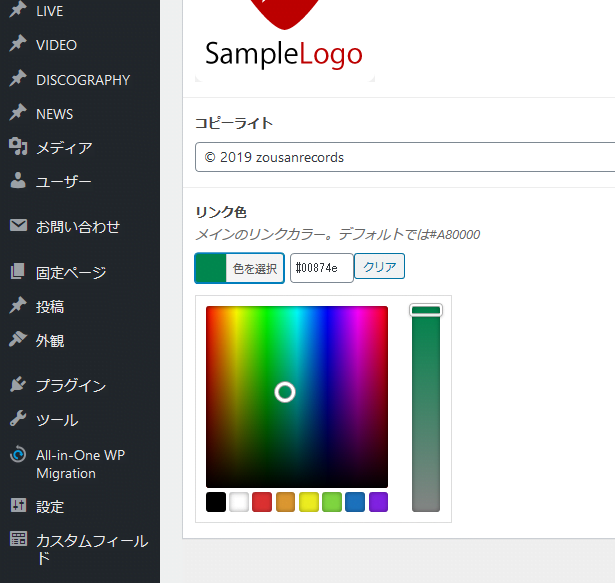Click the paintbrush icon beside 外観
Screen dimensions: 615x583
coord(18,340)
